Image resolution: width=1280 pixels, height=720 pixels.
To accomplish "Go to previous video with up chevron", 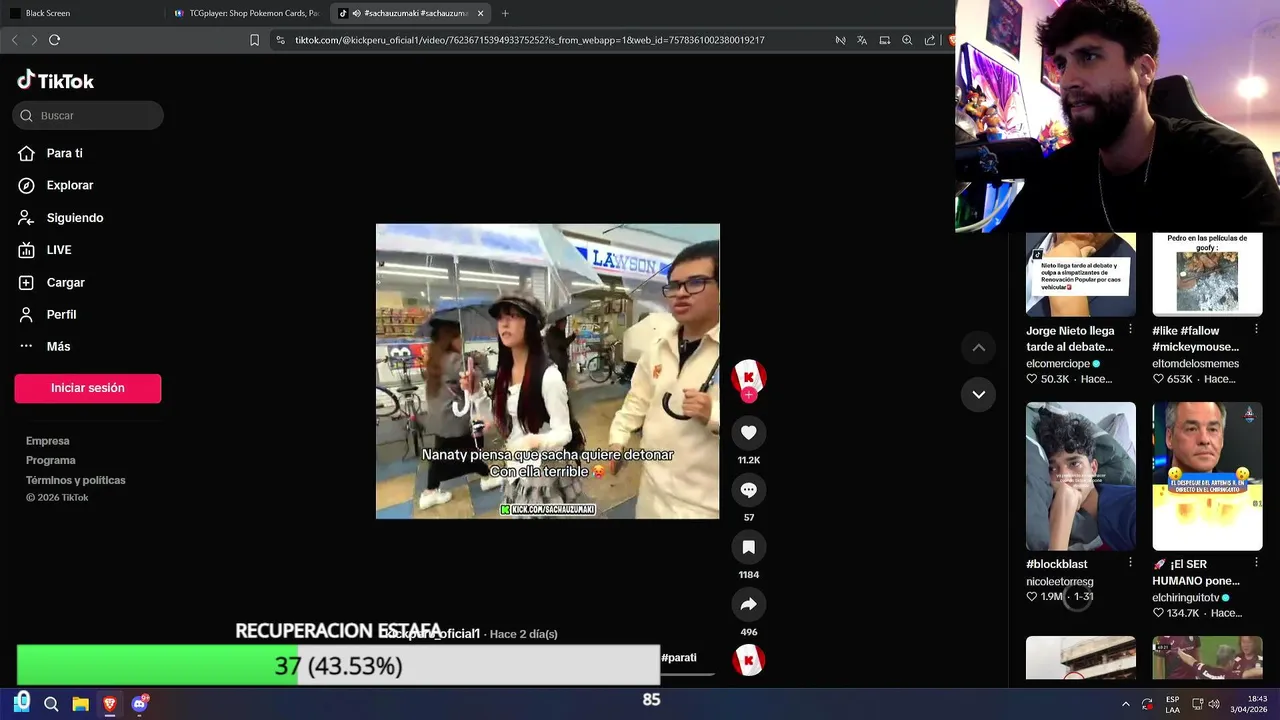I will (x=979, y=347).
